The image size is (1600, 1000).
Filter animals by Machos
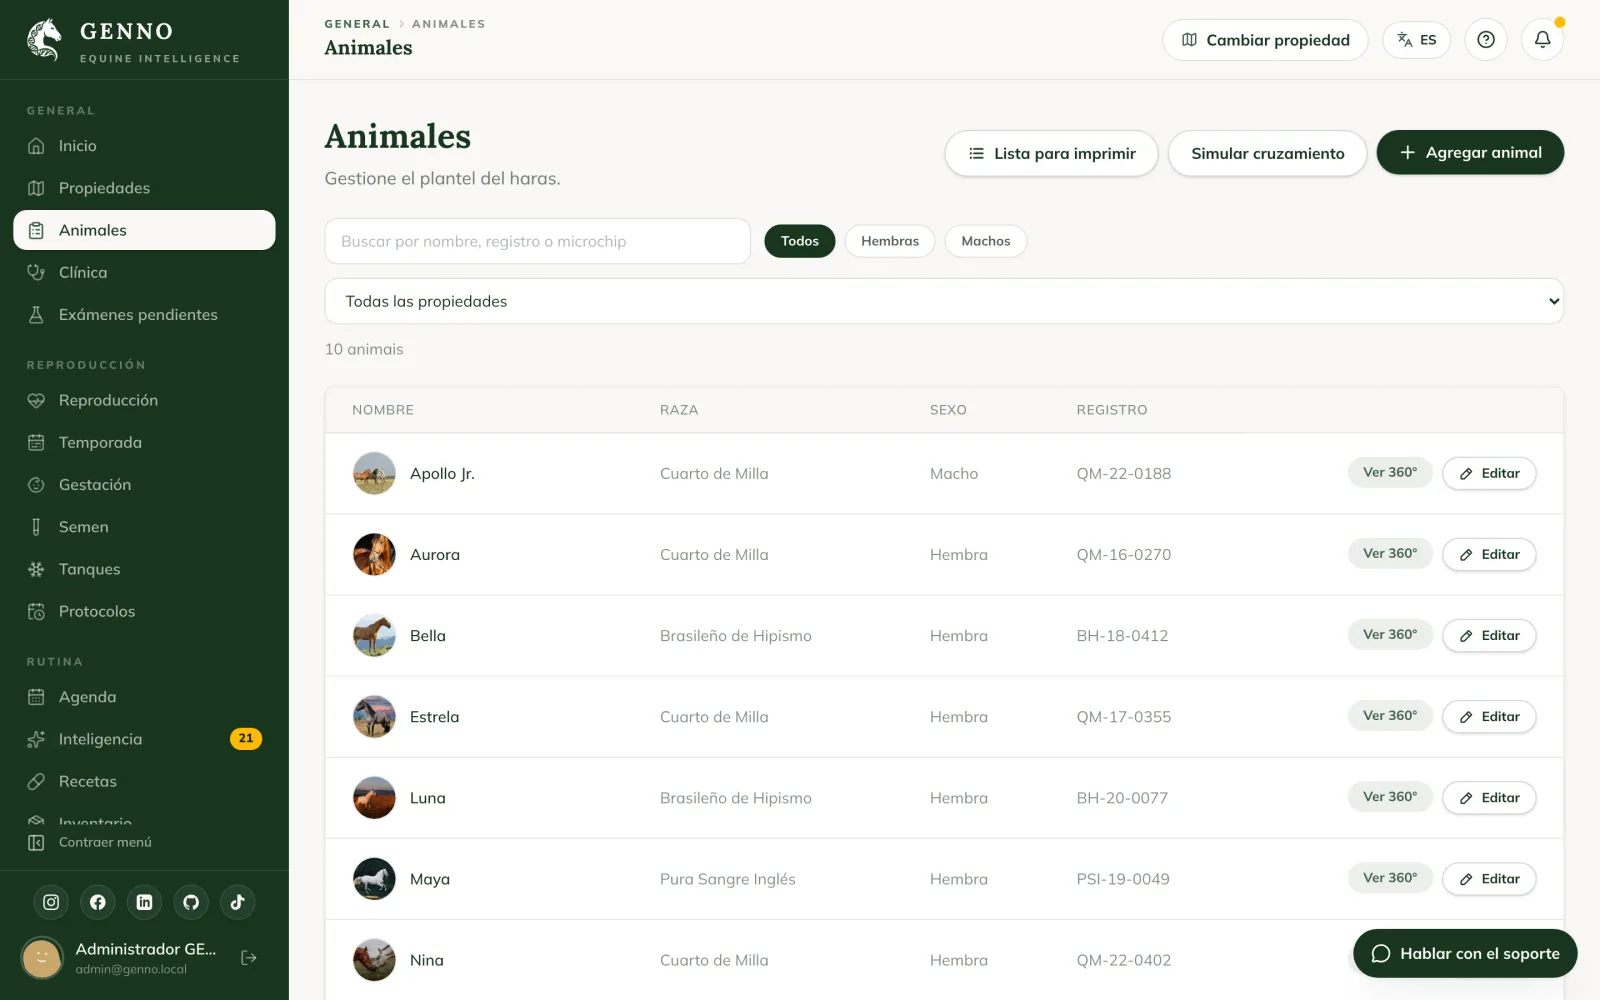pyautogui.click(x=986, y=241)
